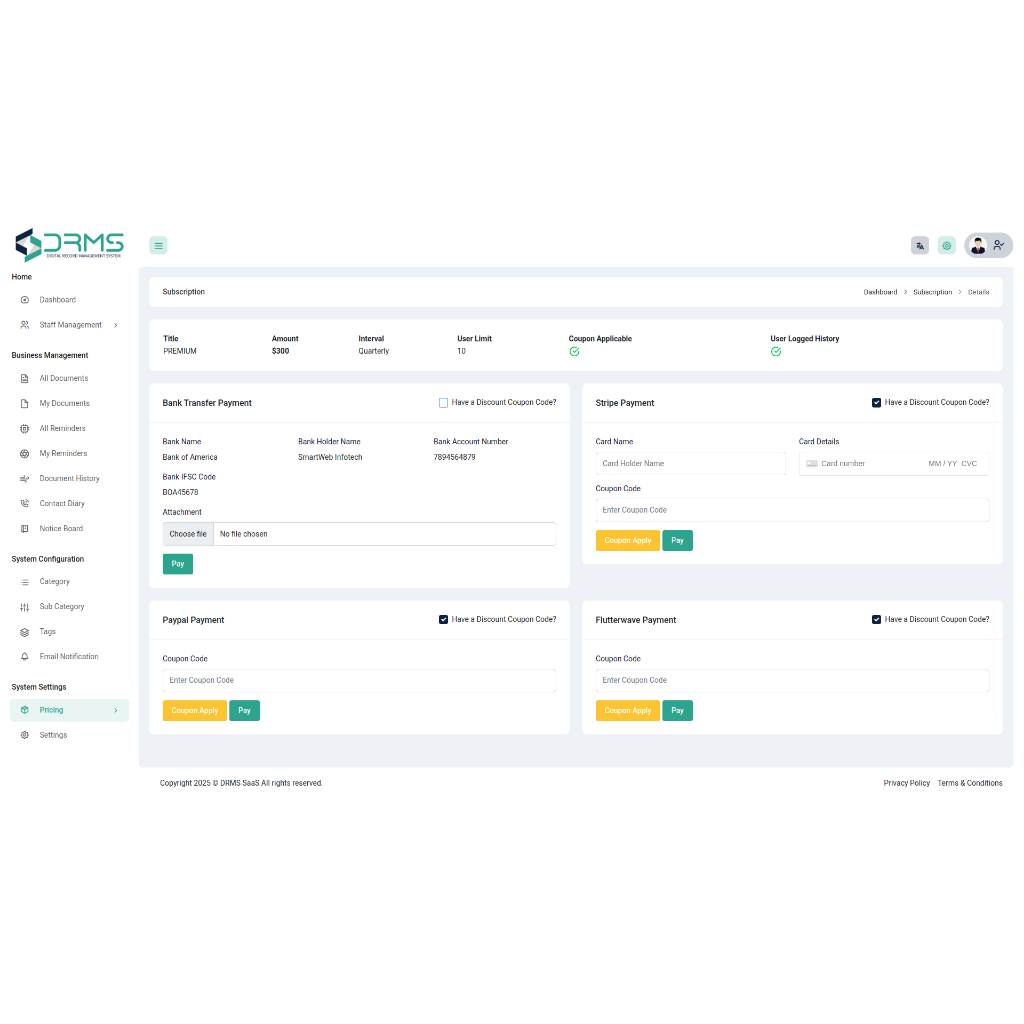The image size is (1024, 1024).
Task: Click Subscription breadcrumb link
Action: tap(932, 292)
